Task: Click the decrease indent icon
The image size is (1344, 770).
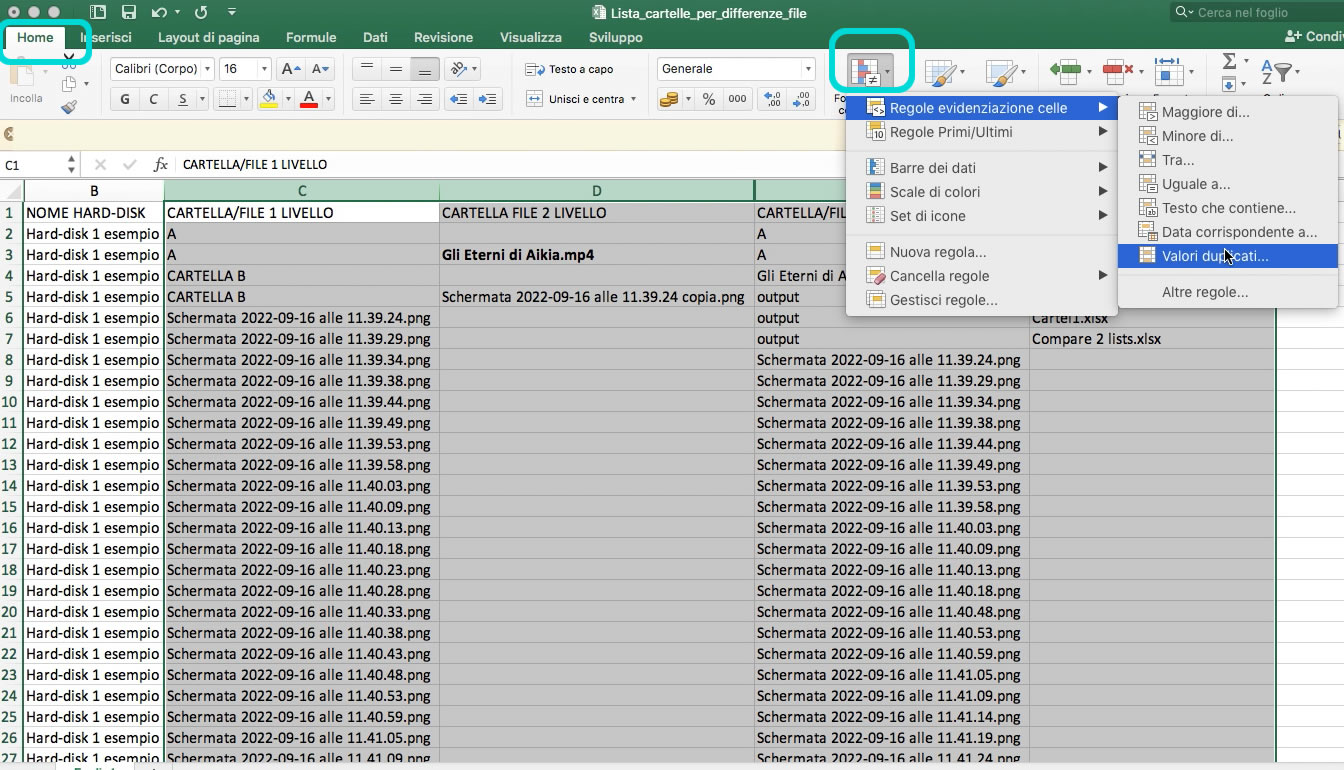Action: [x=459, y=99]
